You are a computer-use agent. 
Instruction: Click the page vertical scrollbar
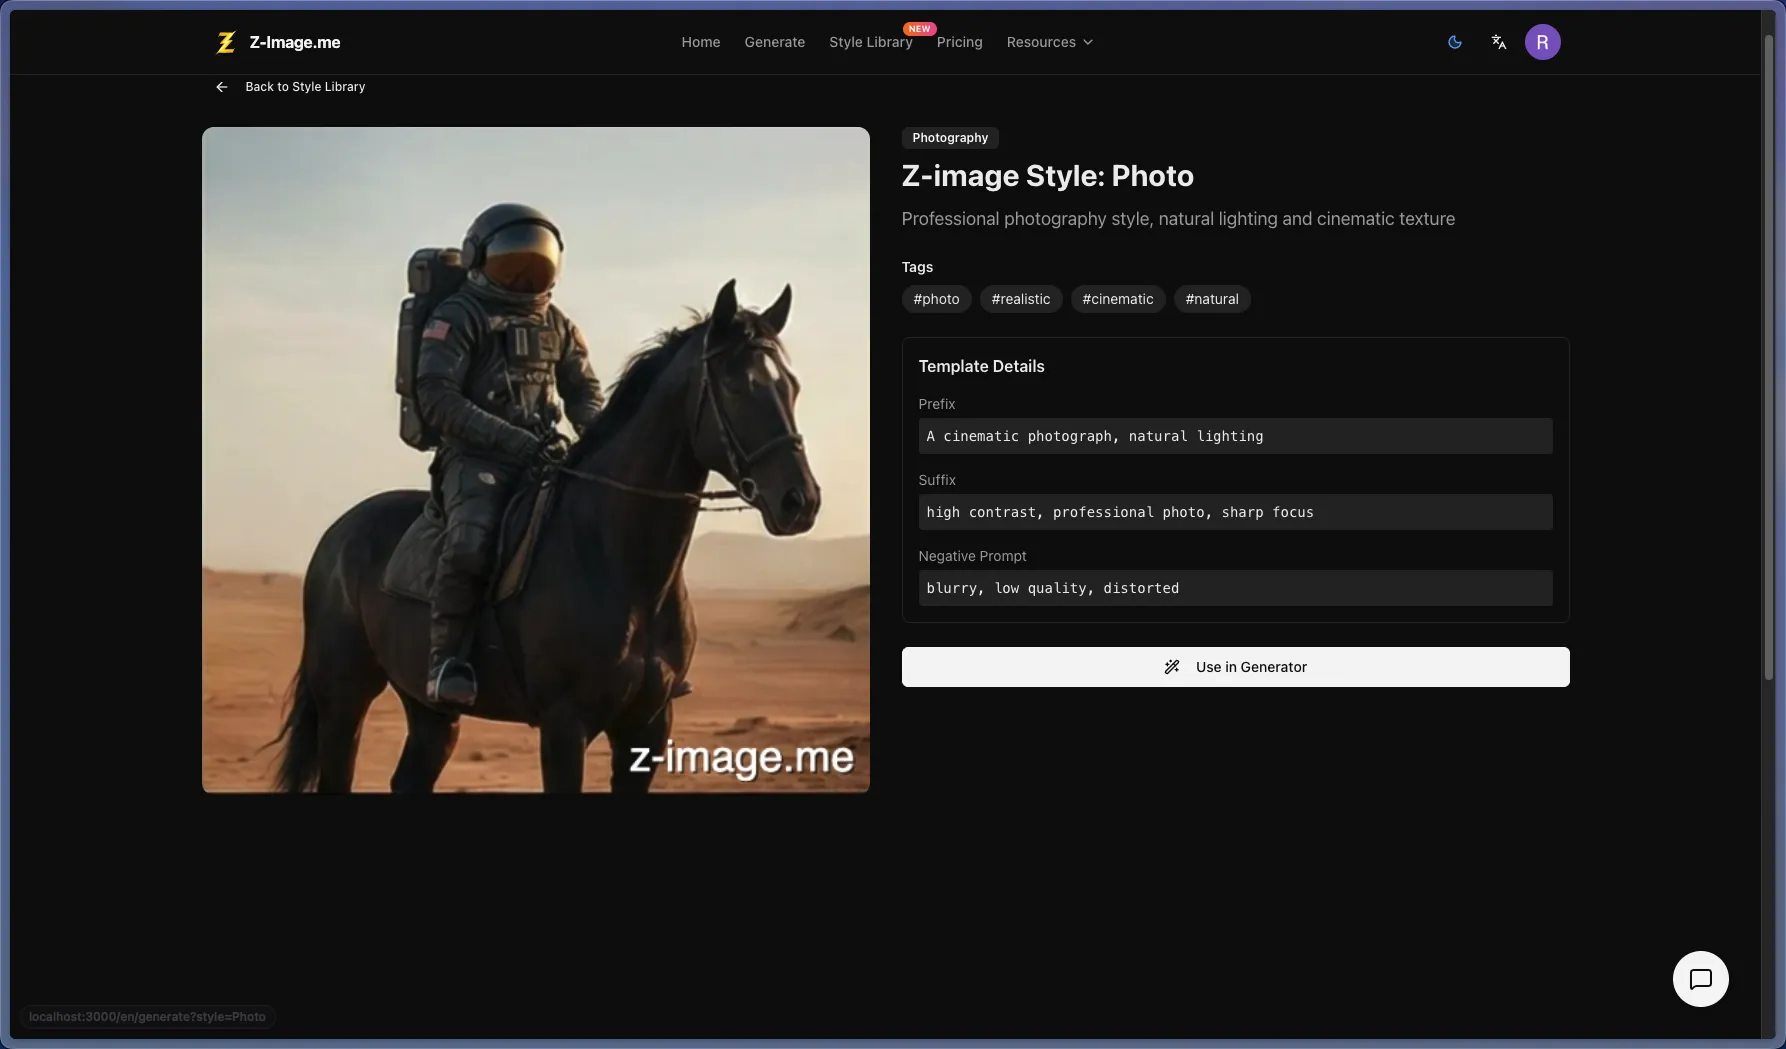point(1768,360)
